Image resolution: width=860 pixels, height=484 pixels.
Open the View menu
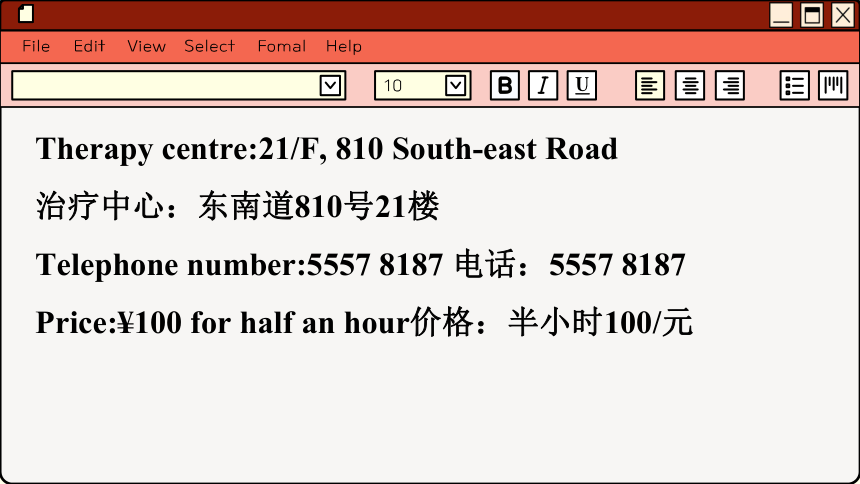tap(146, 46)
